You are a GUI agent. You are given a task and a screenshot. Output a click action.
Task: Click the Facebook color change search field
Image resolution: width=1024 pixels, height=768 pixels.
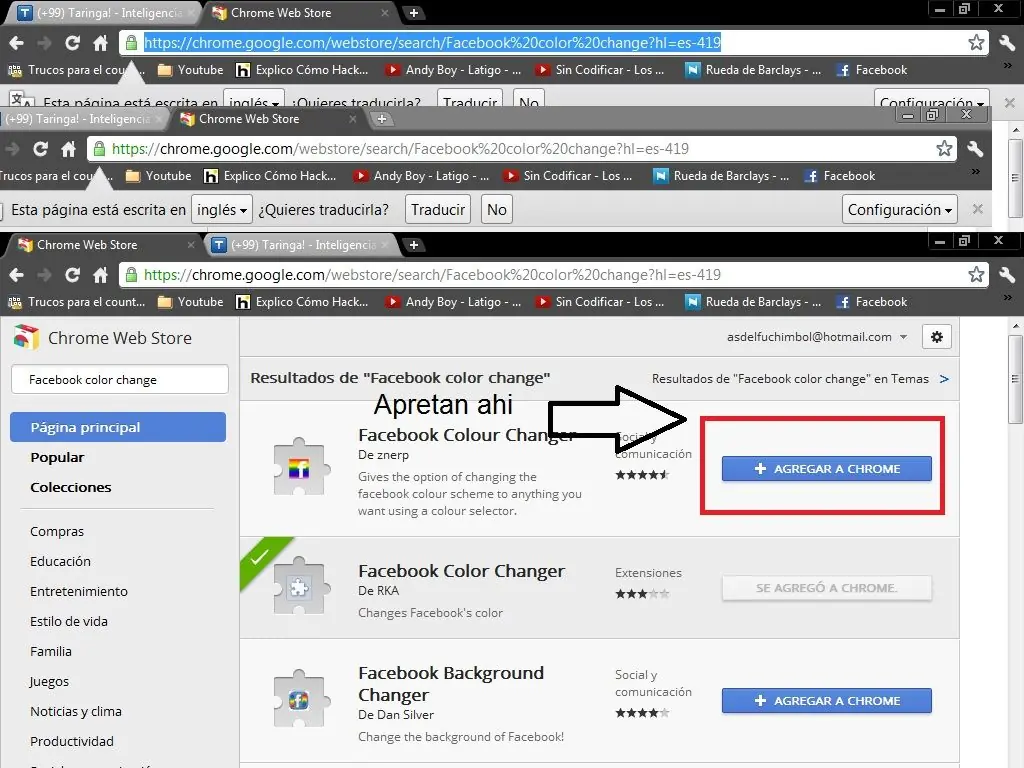tap(120, 379)
